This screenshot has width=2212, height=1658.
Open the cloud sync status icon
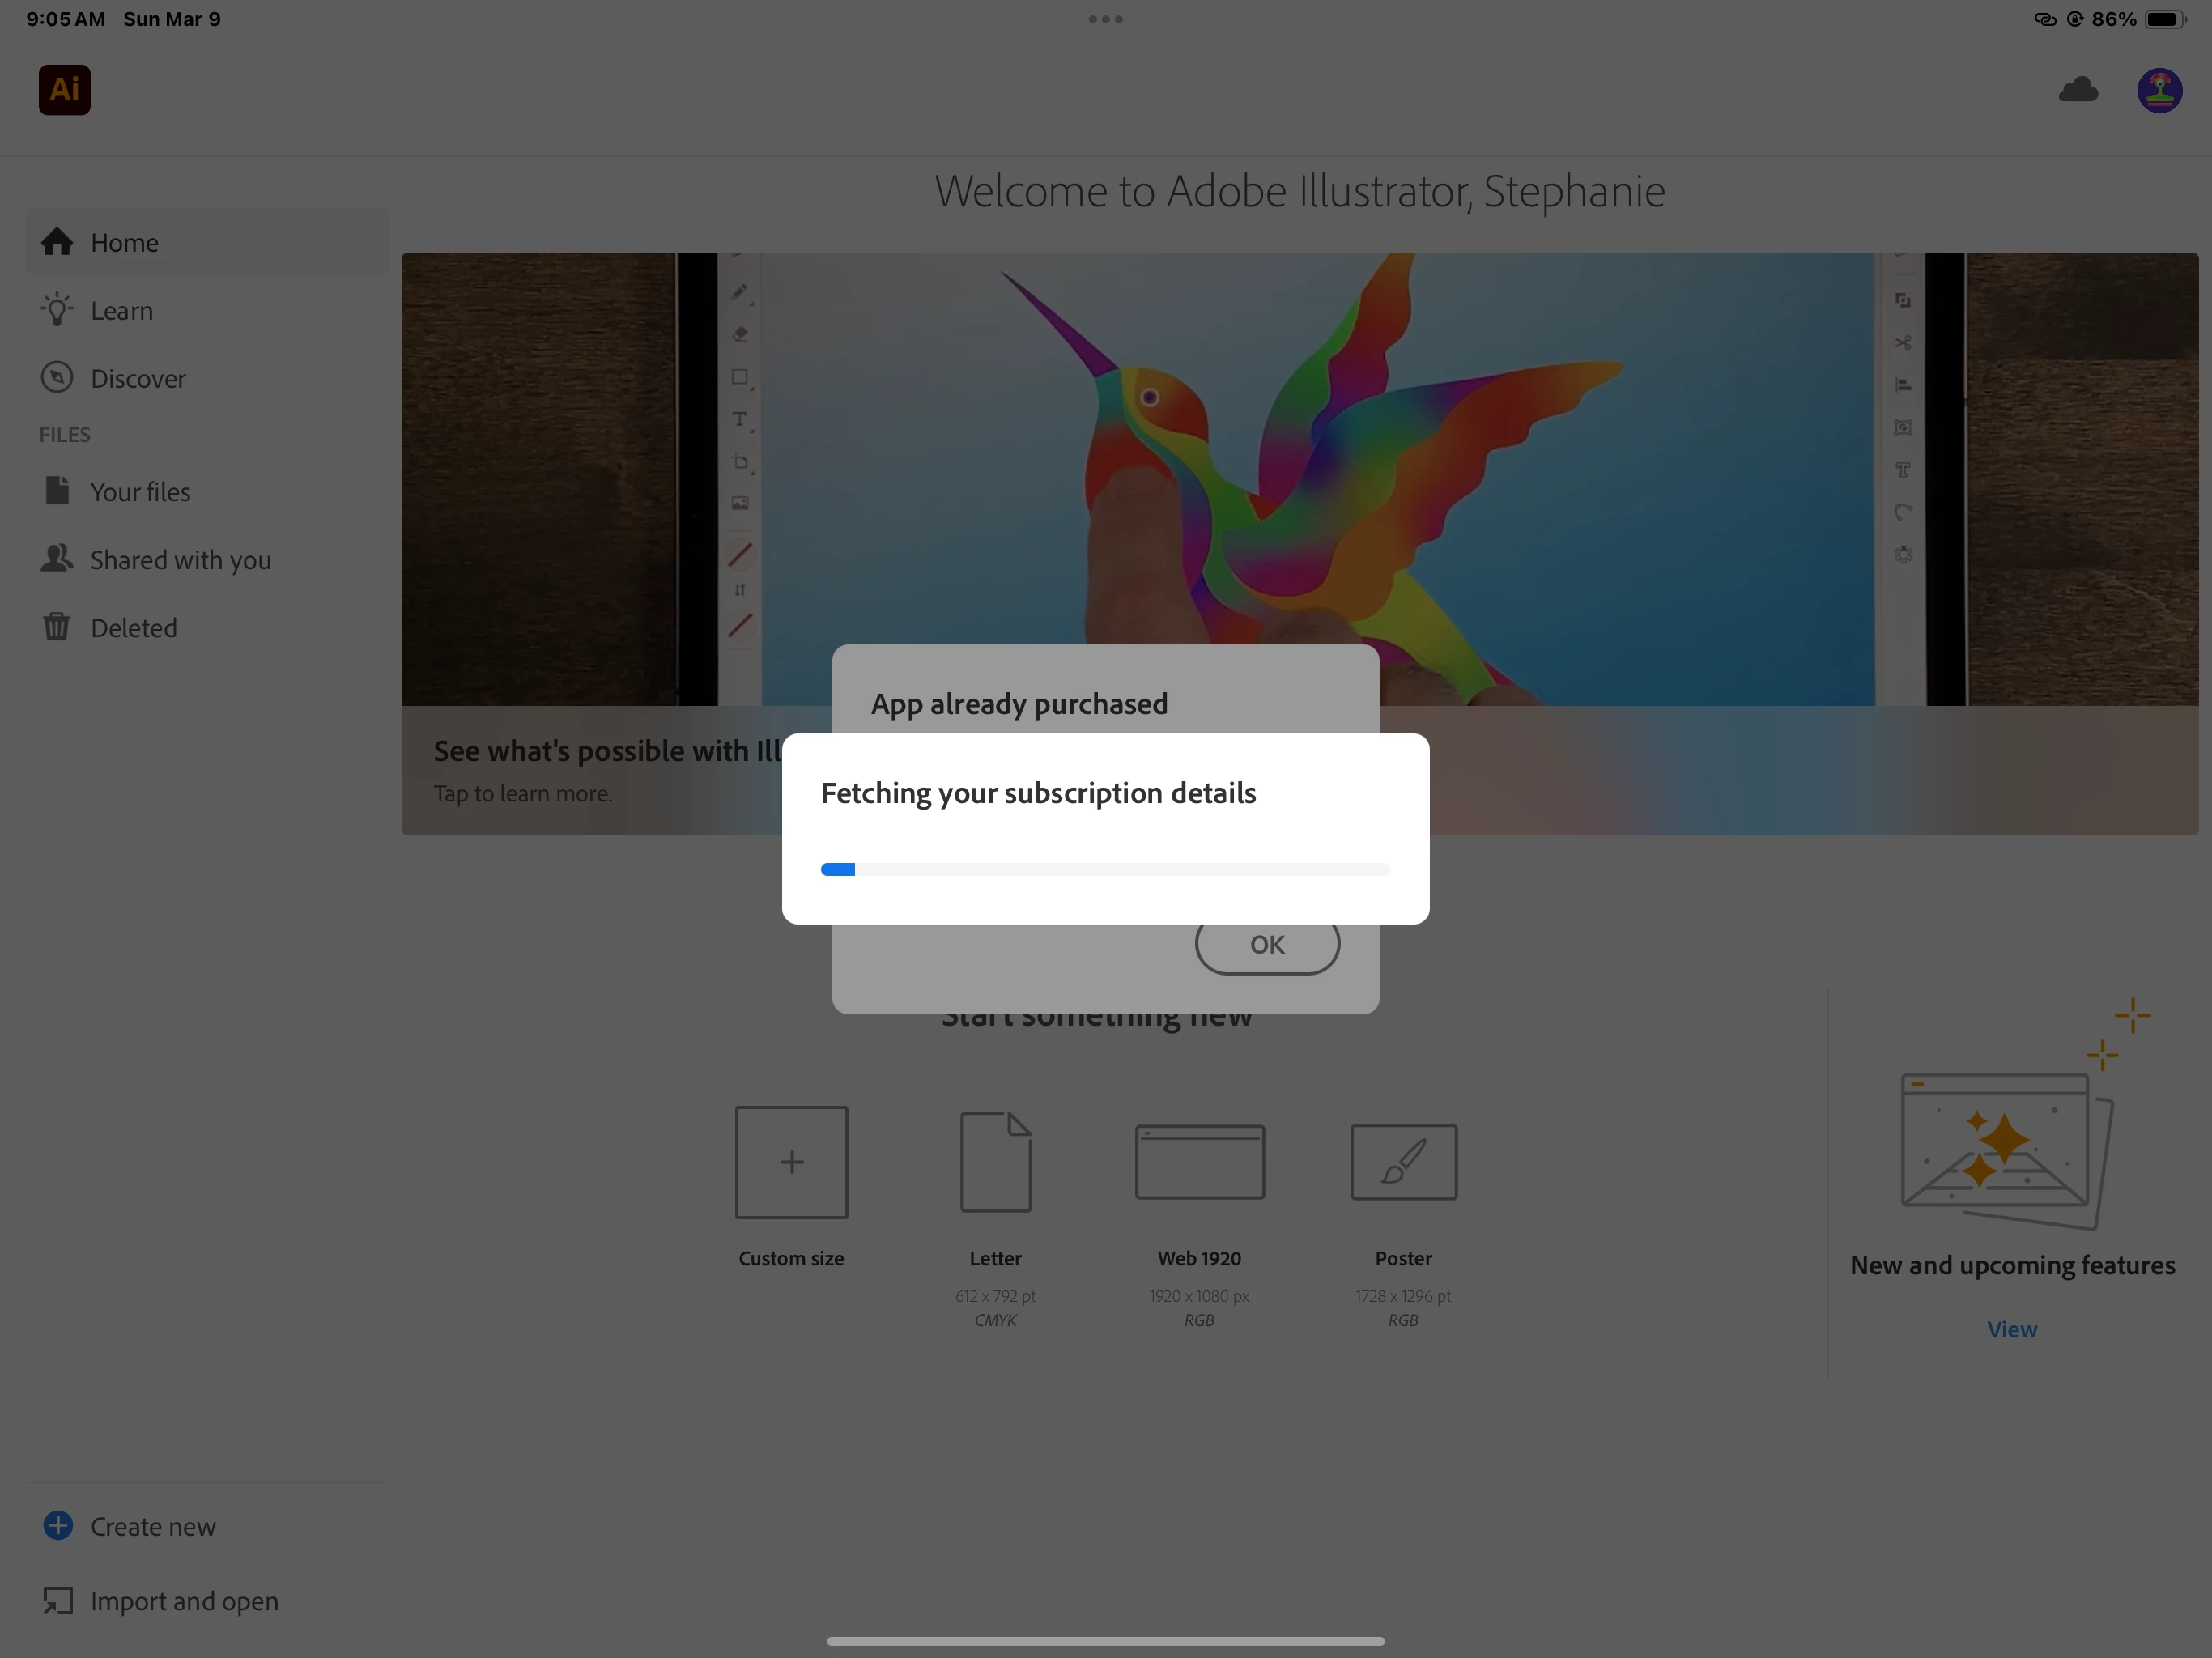coord(2078,90)
